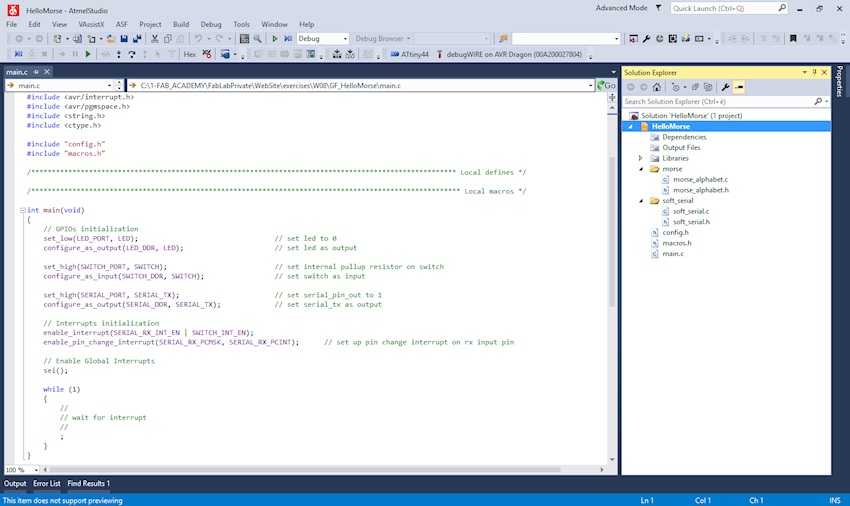This screenshot has width=850, height=506.
Task: Click the Save icon in the toolbar
Action: [124, 39]
